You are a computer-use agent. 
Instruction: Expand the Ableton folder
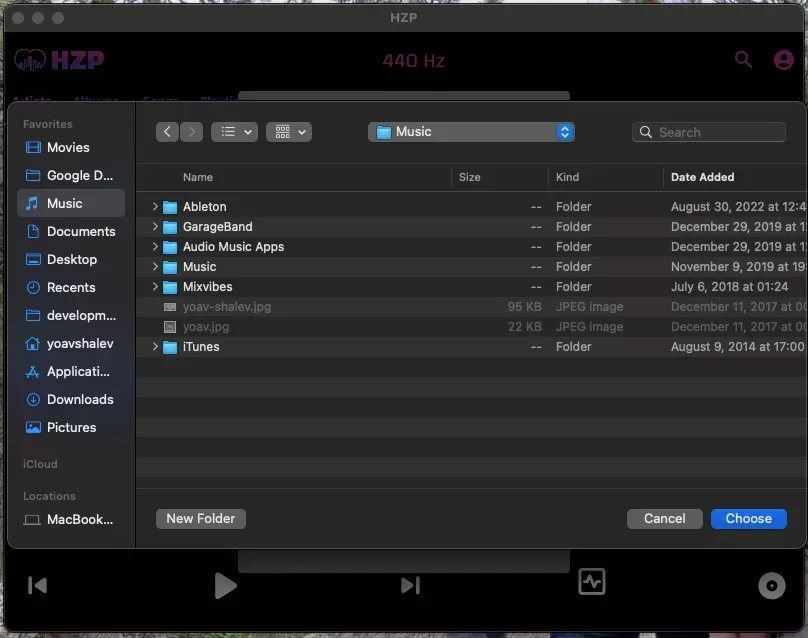tap(155, 206)
